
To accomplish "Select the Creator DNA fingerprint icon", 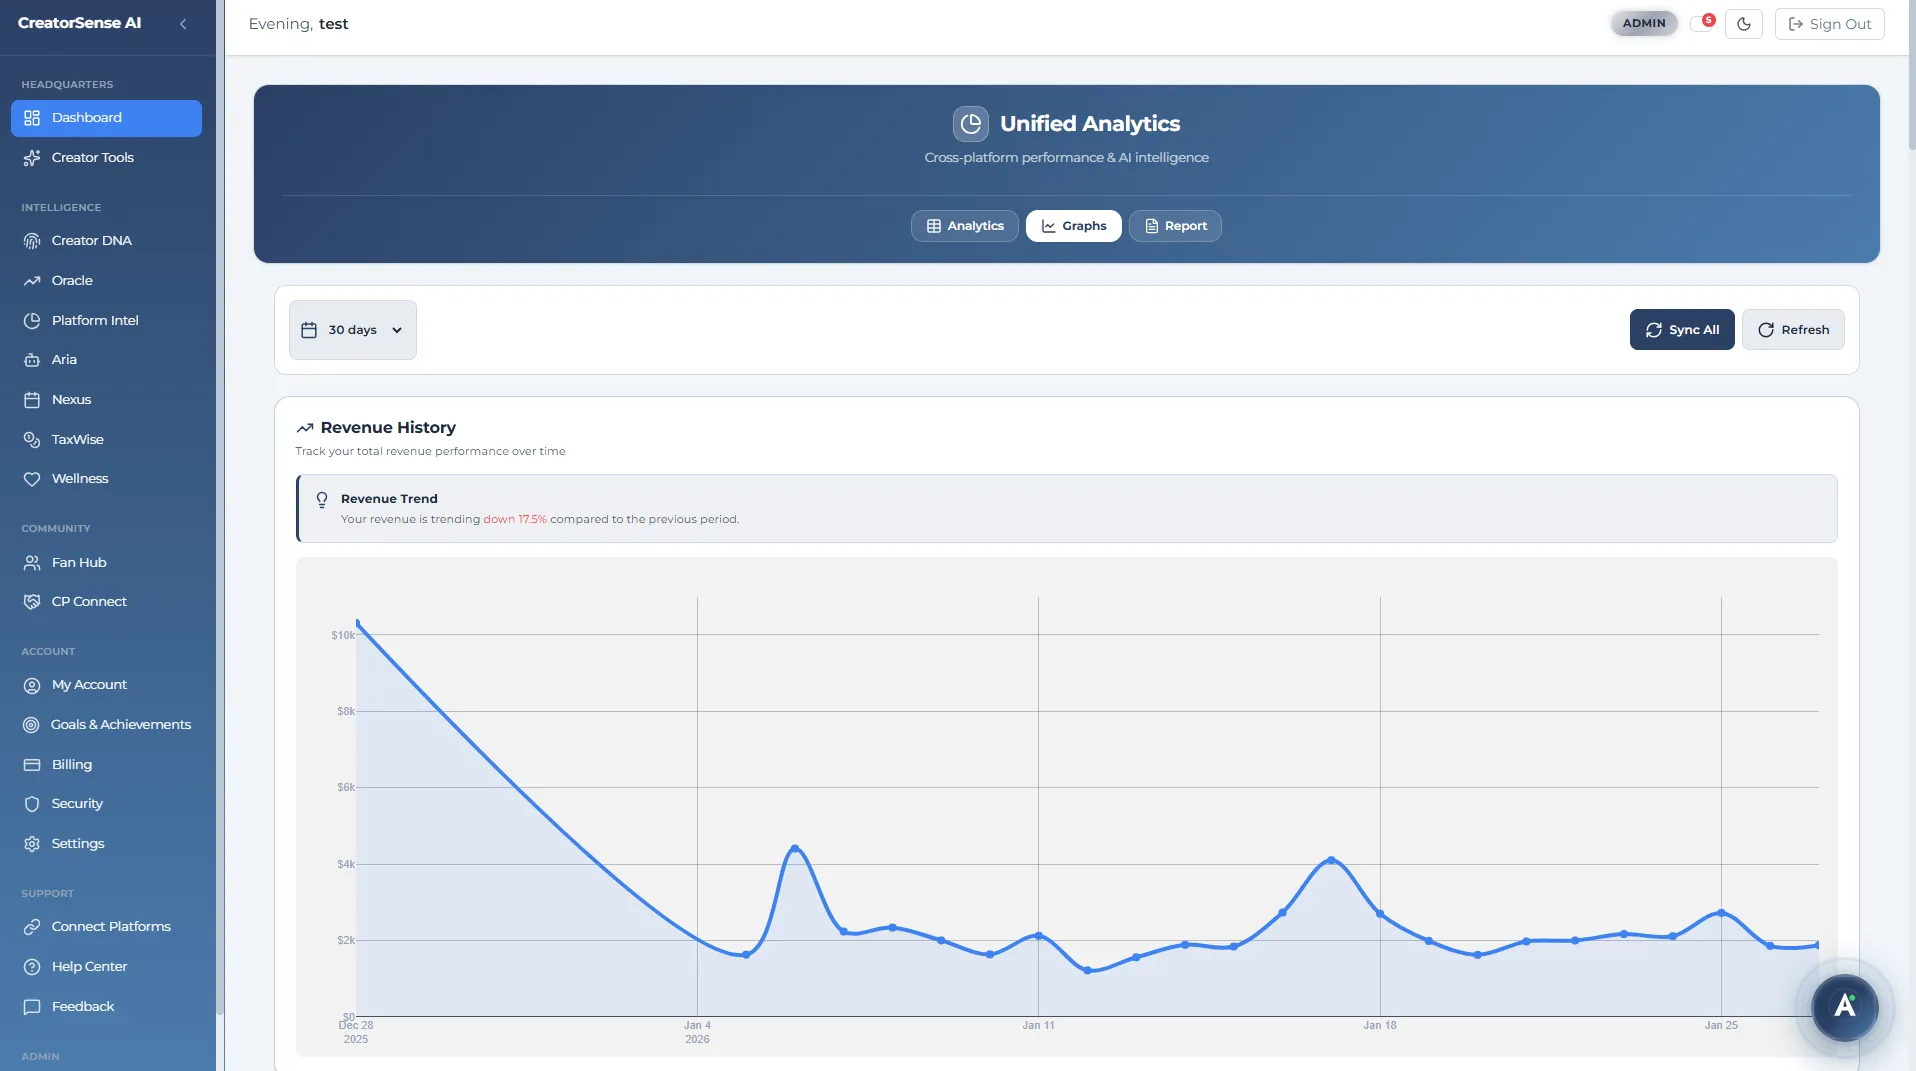I will tap(32, 240).
